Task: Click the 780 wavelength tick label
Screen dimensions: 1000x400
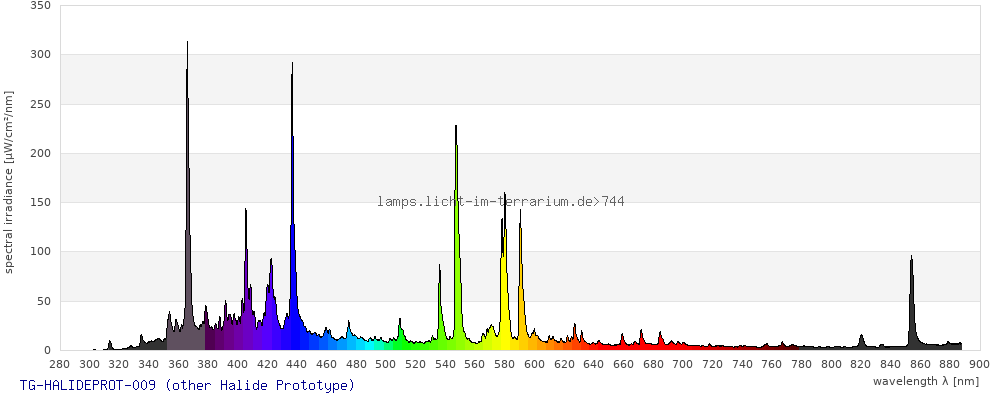Action: point(802,364)
